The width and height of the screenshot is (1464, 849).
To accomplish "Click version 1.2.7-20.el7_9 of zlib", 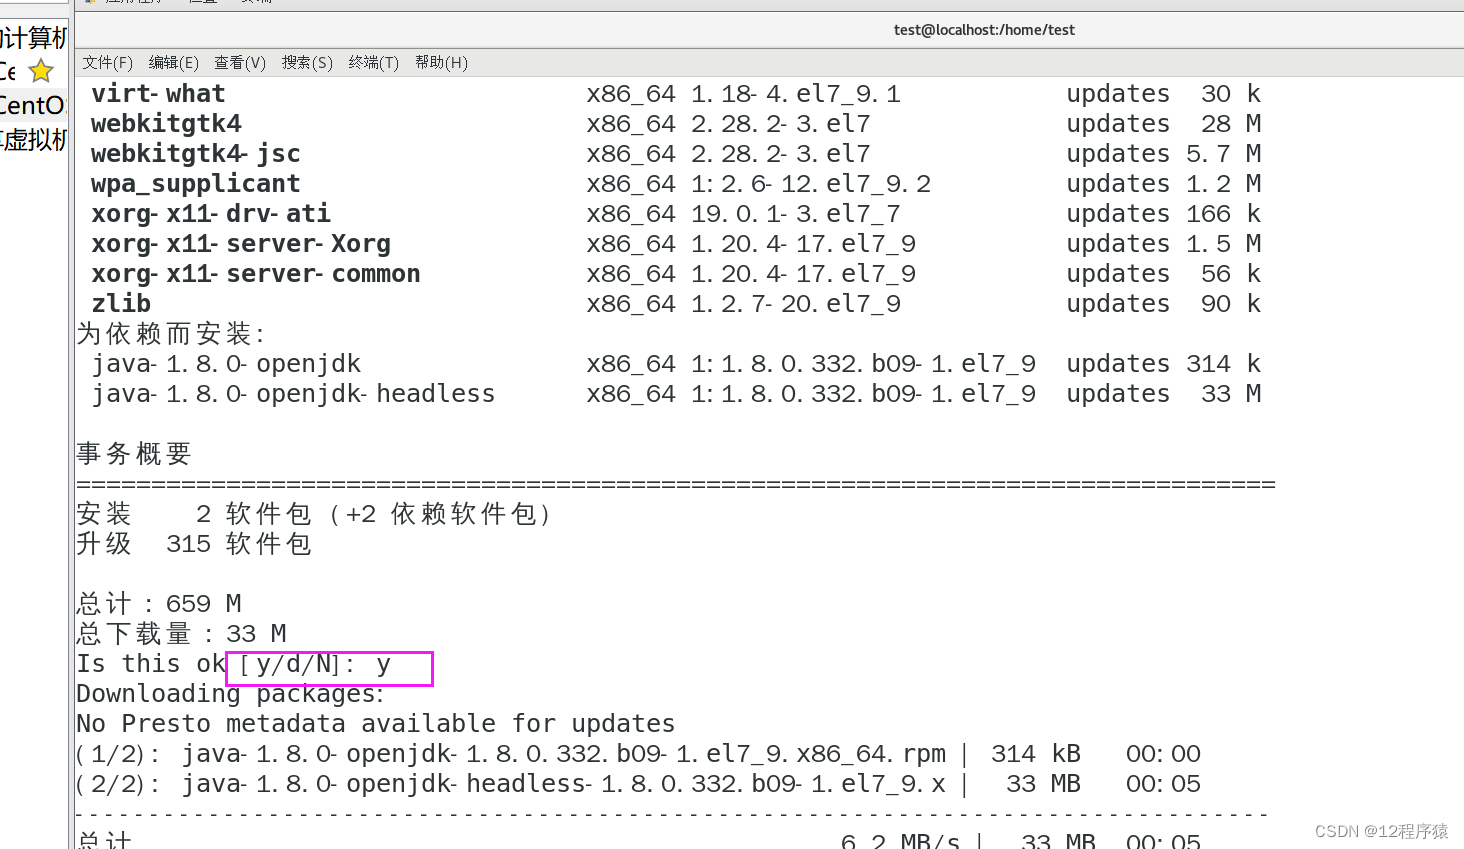I will (796, 304).
